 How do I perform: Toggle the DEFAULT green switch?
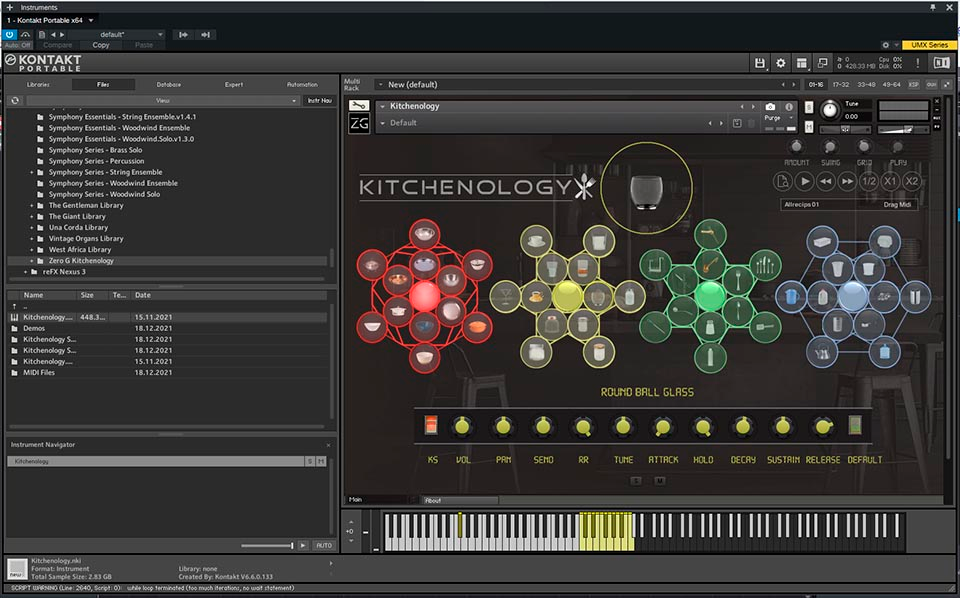[x=855, y=426]
